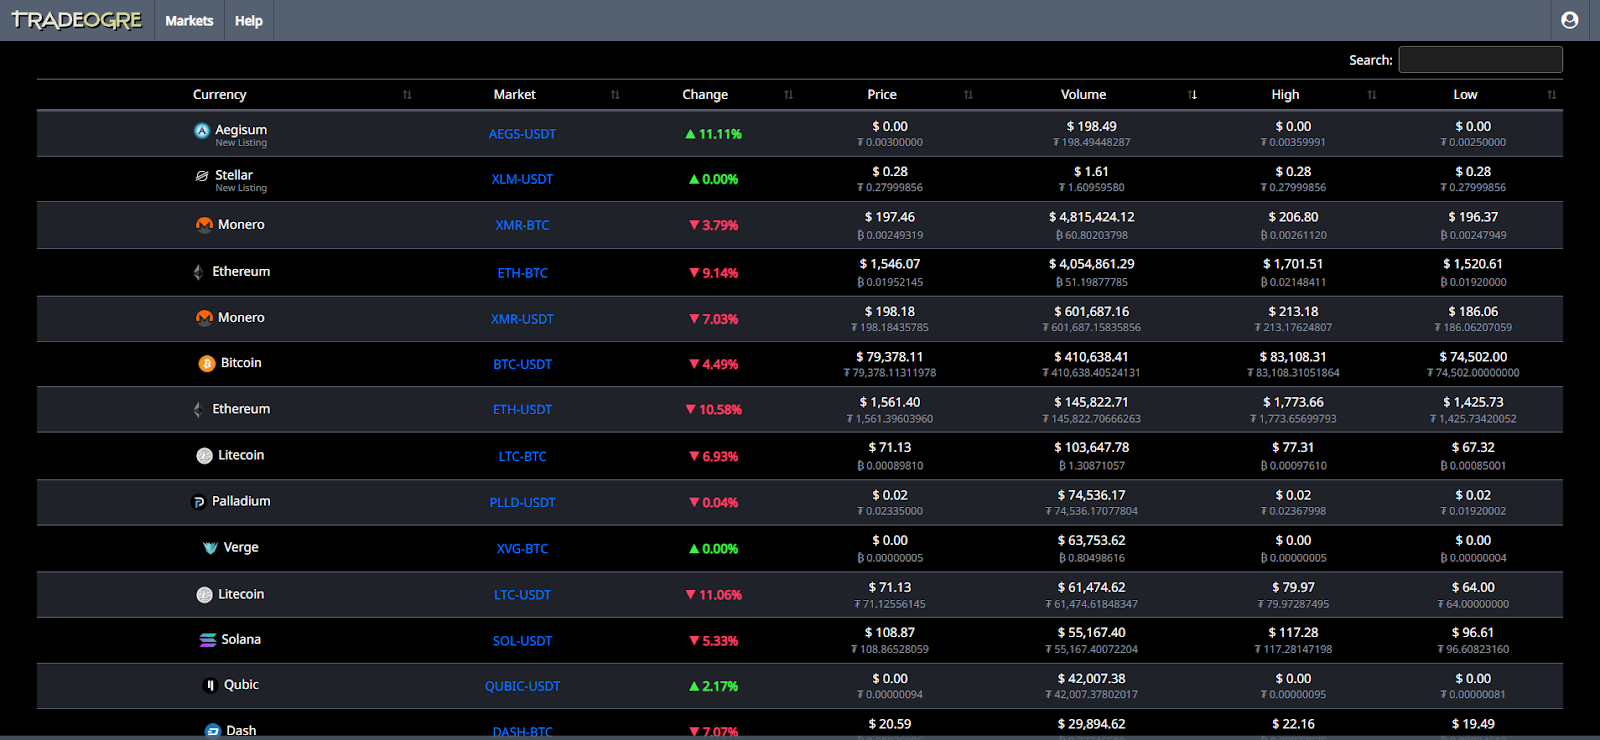The image size is (1600, 740).
Task: Open the XLM-USDT market link
Action: [522, 179]
